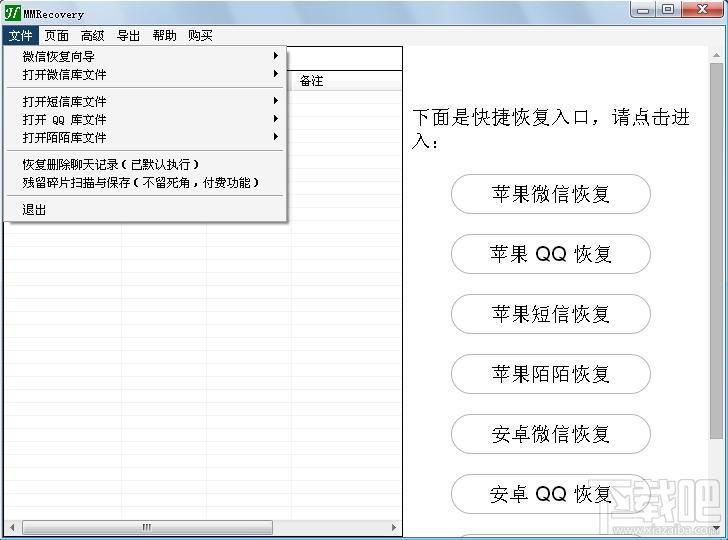Select 打开陌陌库文件 menu entry
Viewport: 728px width, 540px height.
pyautogui.click(x=145, y=137)
